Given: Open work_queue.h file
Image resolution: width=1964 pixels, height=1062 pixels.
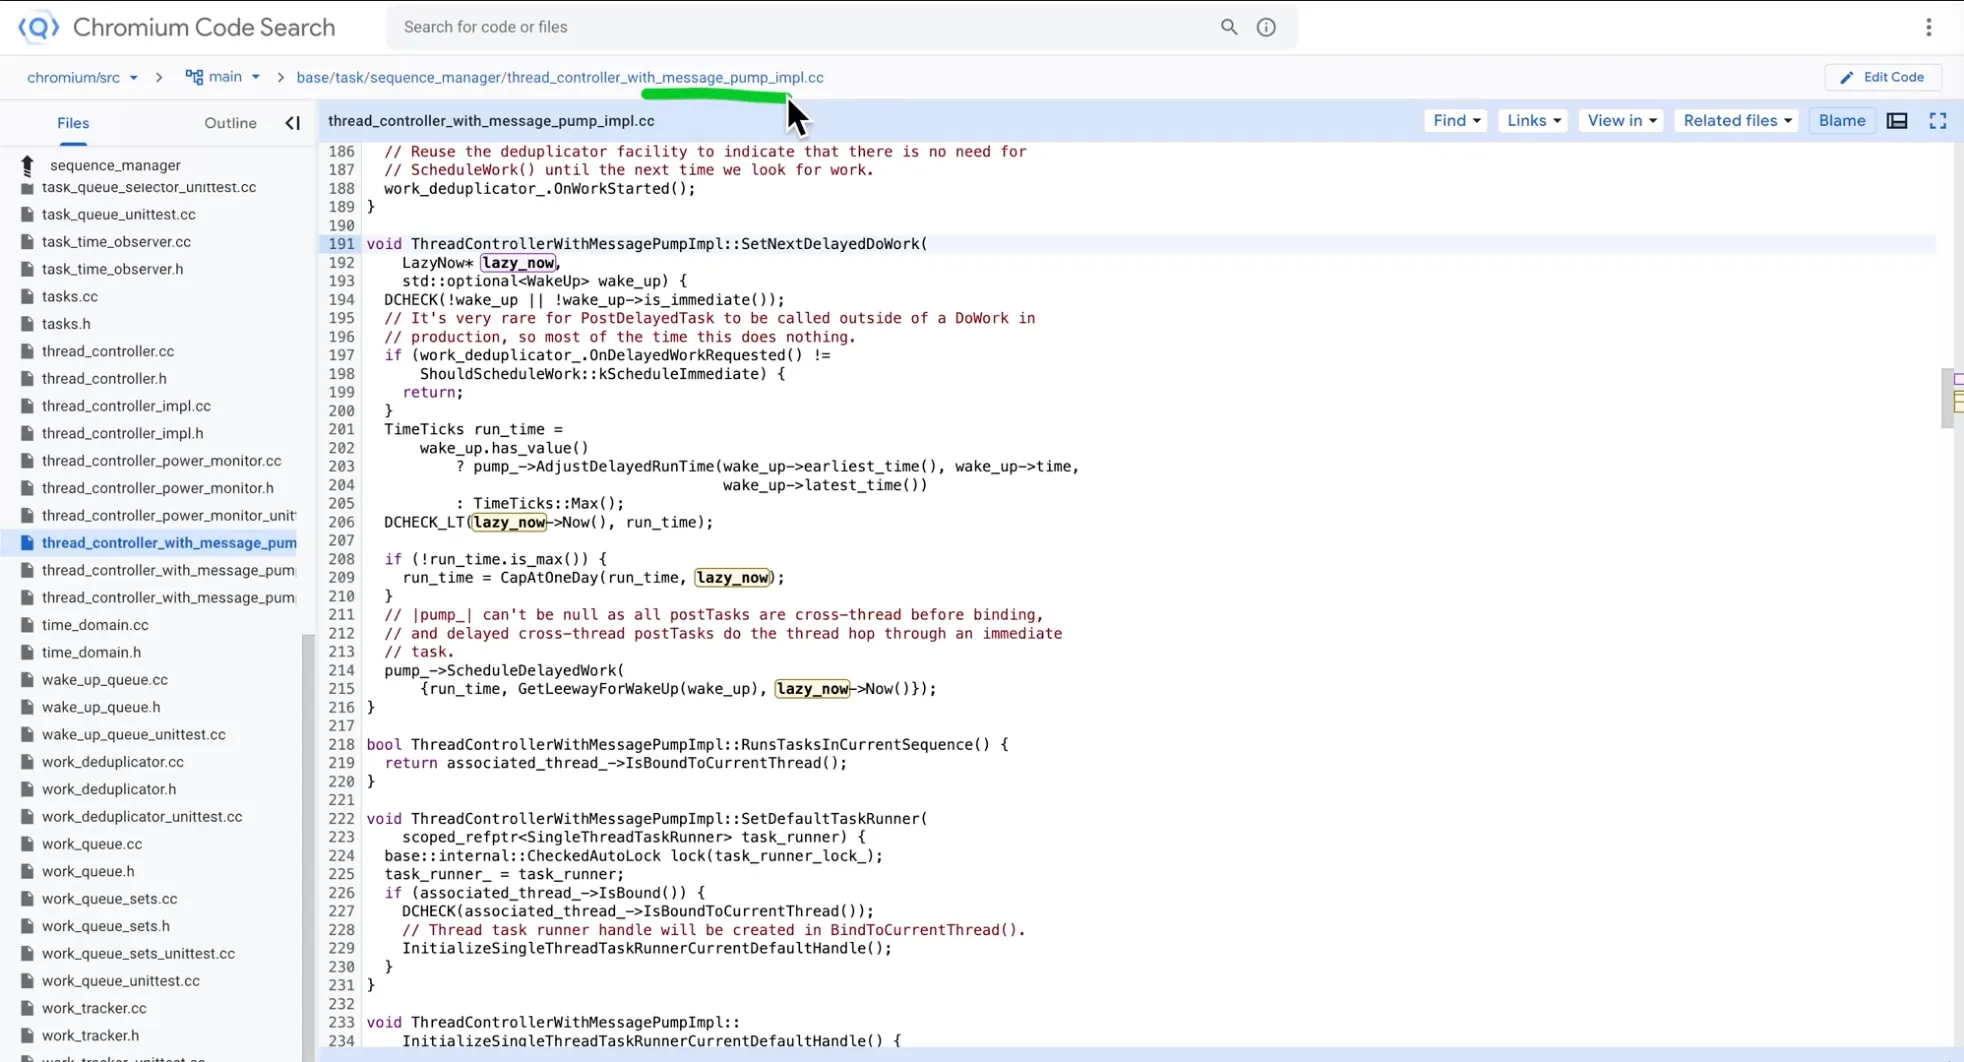Looking at the screenshot, I should pos(88,872).
